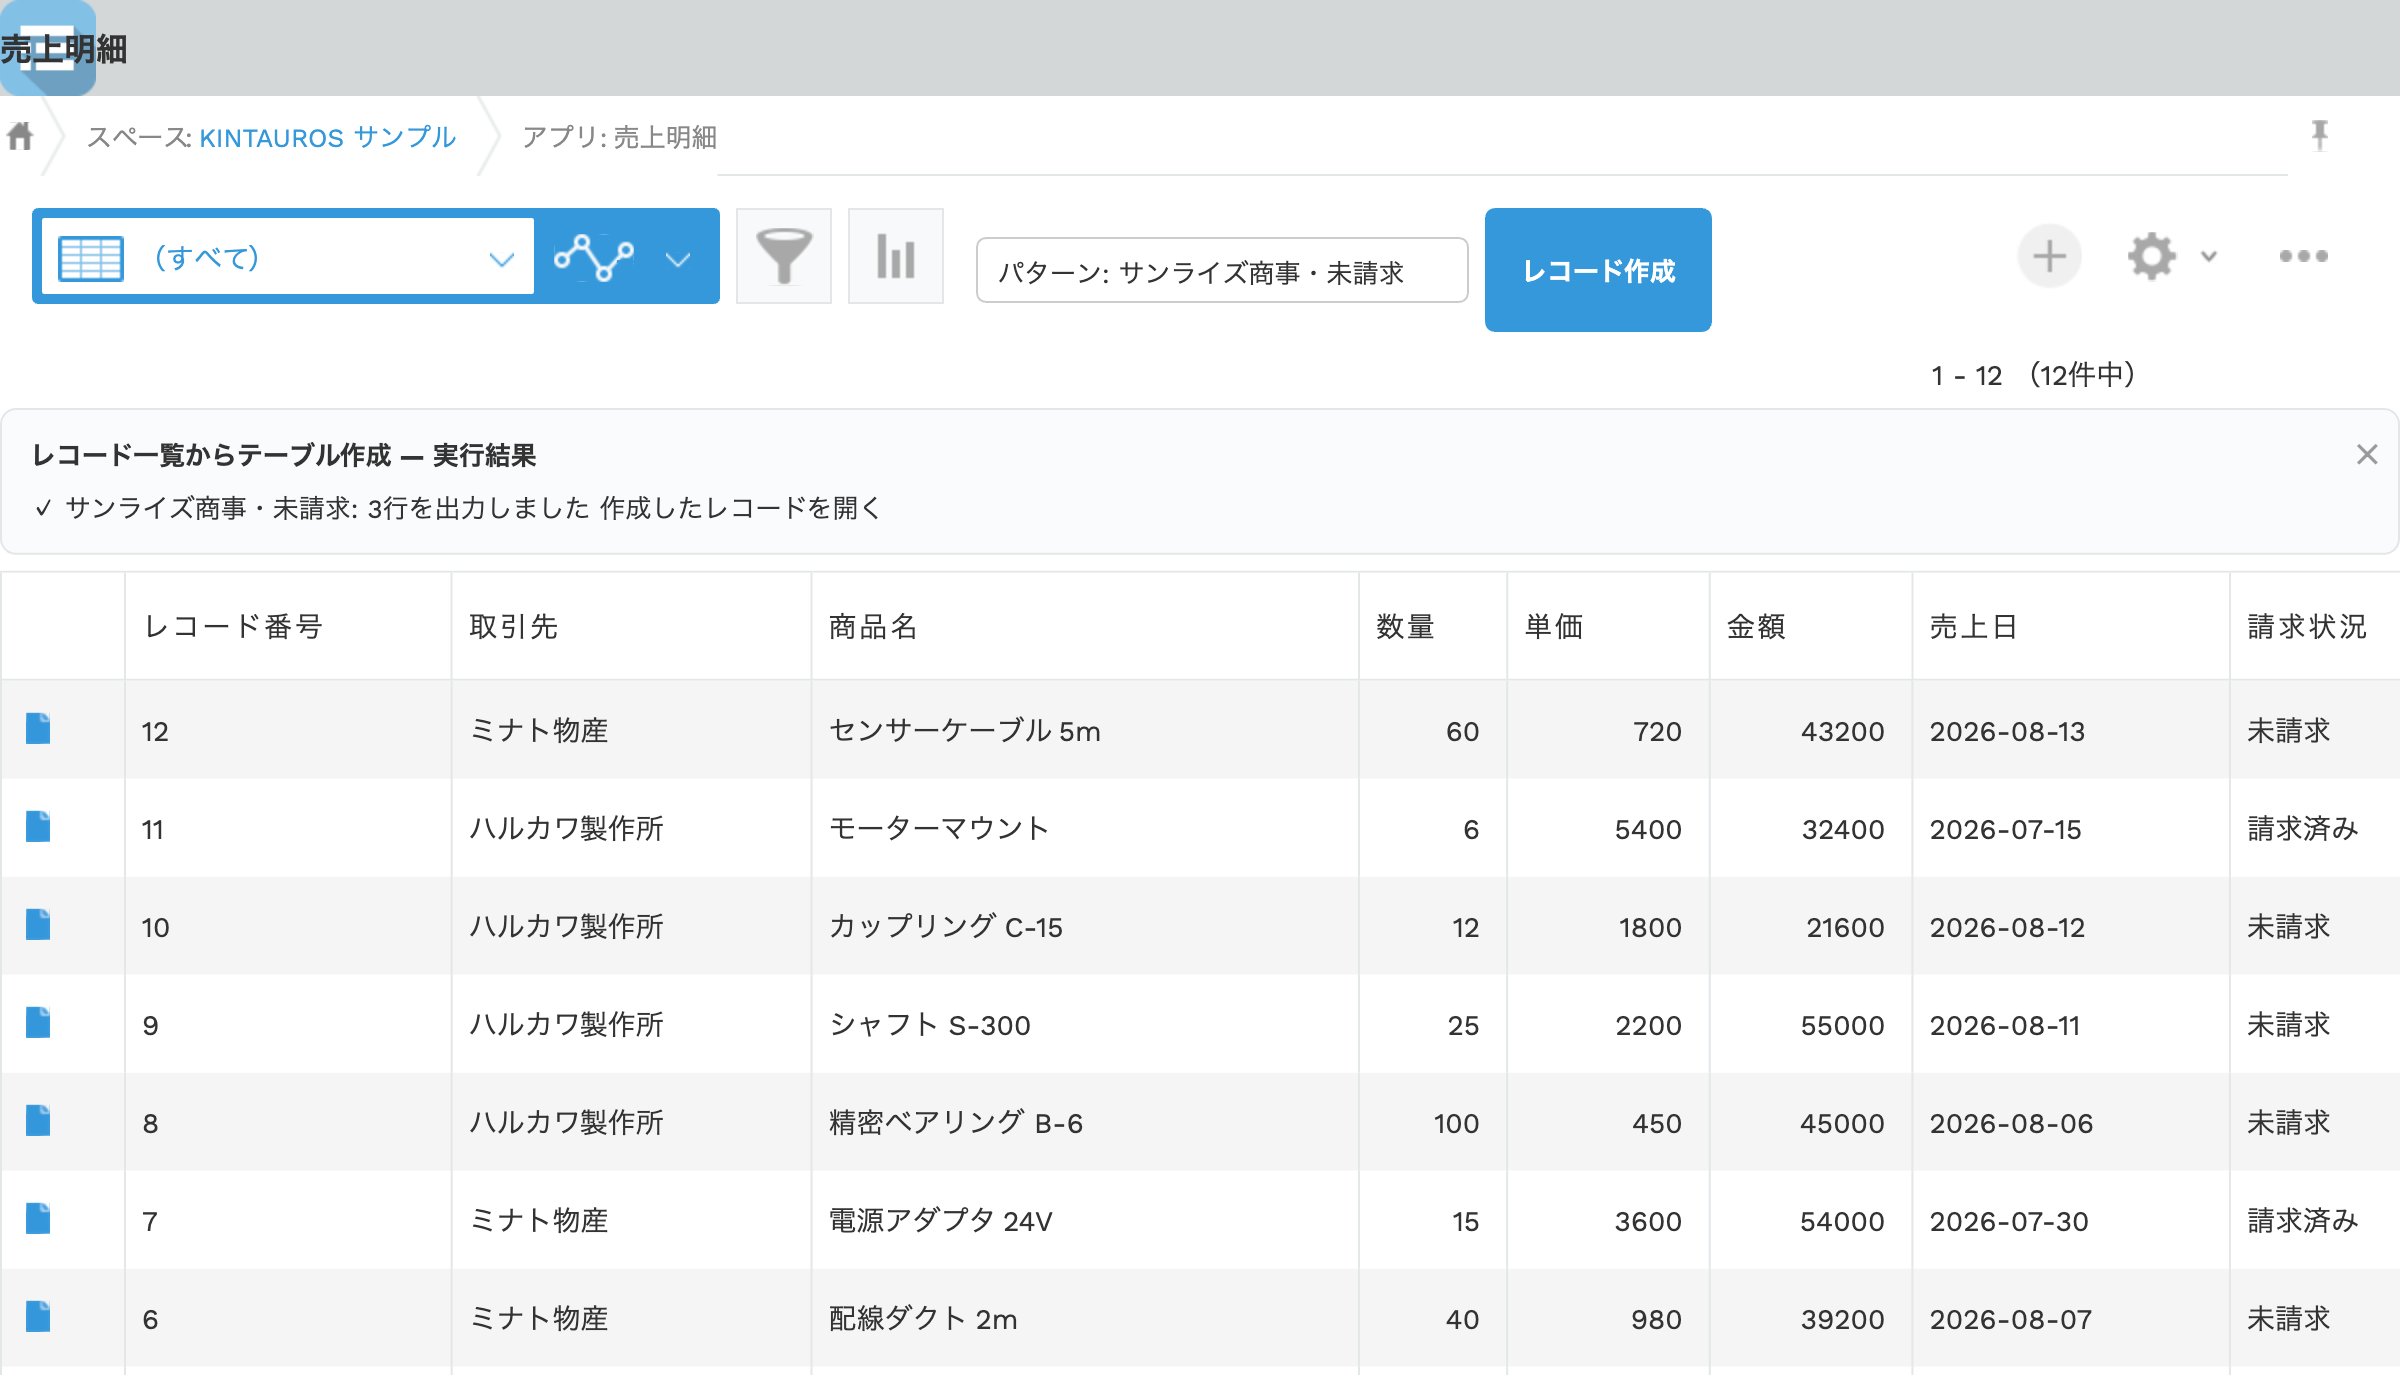
Task: Select the 精密ベアリング B-6 cell
Action: click(x=1085, y=1122)
